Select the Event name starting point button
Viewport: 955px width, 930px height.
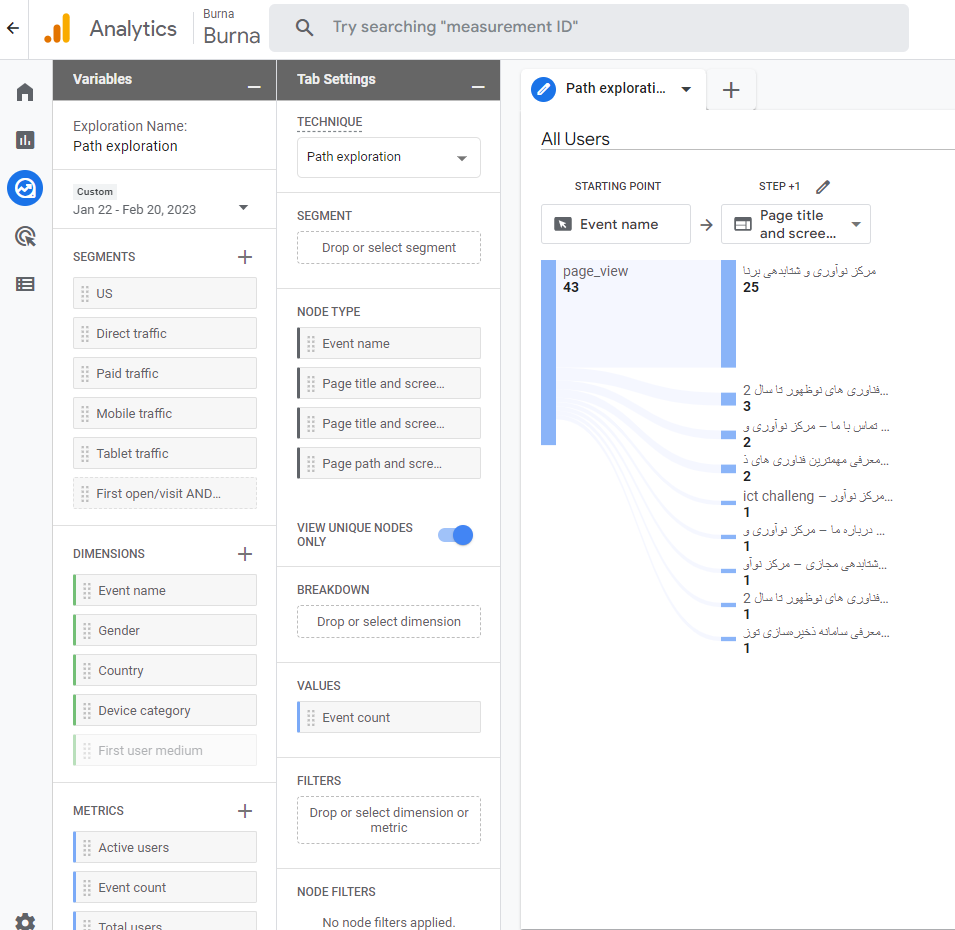click(x=615, y=224)
